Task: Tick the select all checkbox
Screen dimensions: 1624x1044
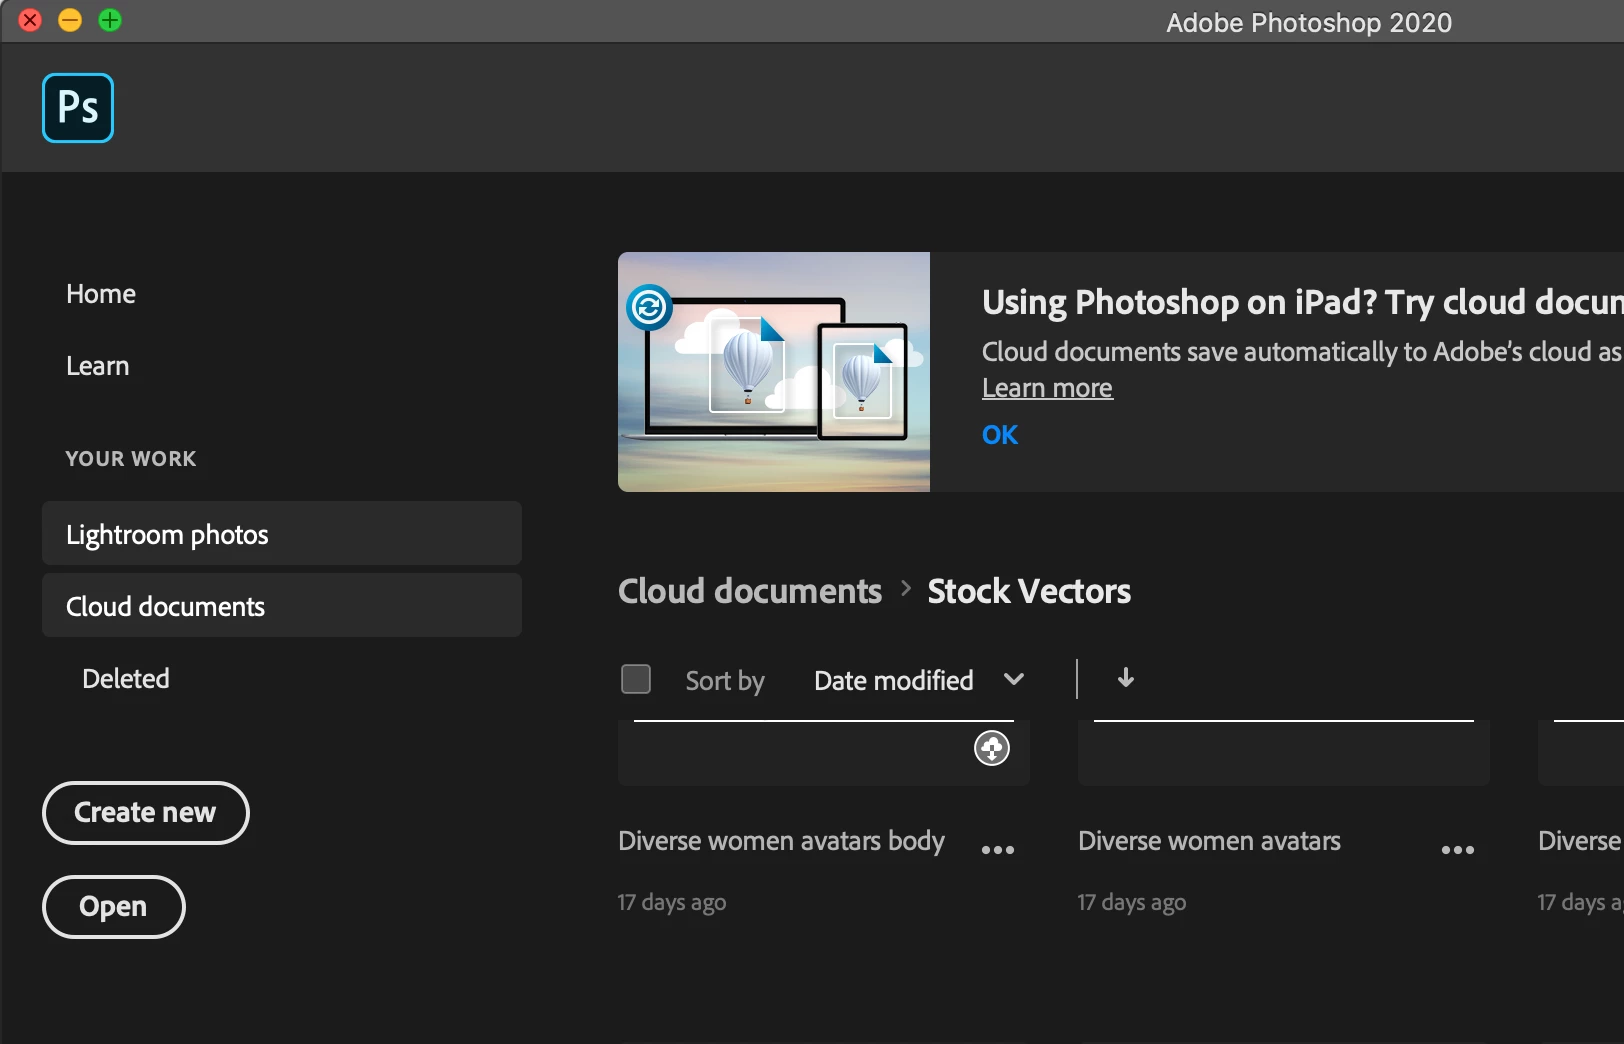Action: click(x=636, y=679)
